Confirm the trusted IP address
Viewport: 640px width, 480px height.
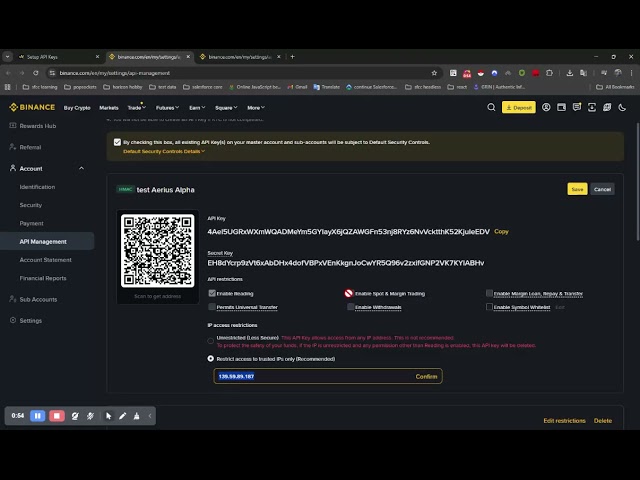pyautogui.click(x=426, y=376)
